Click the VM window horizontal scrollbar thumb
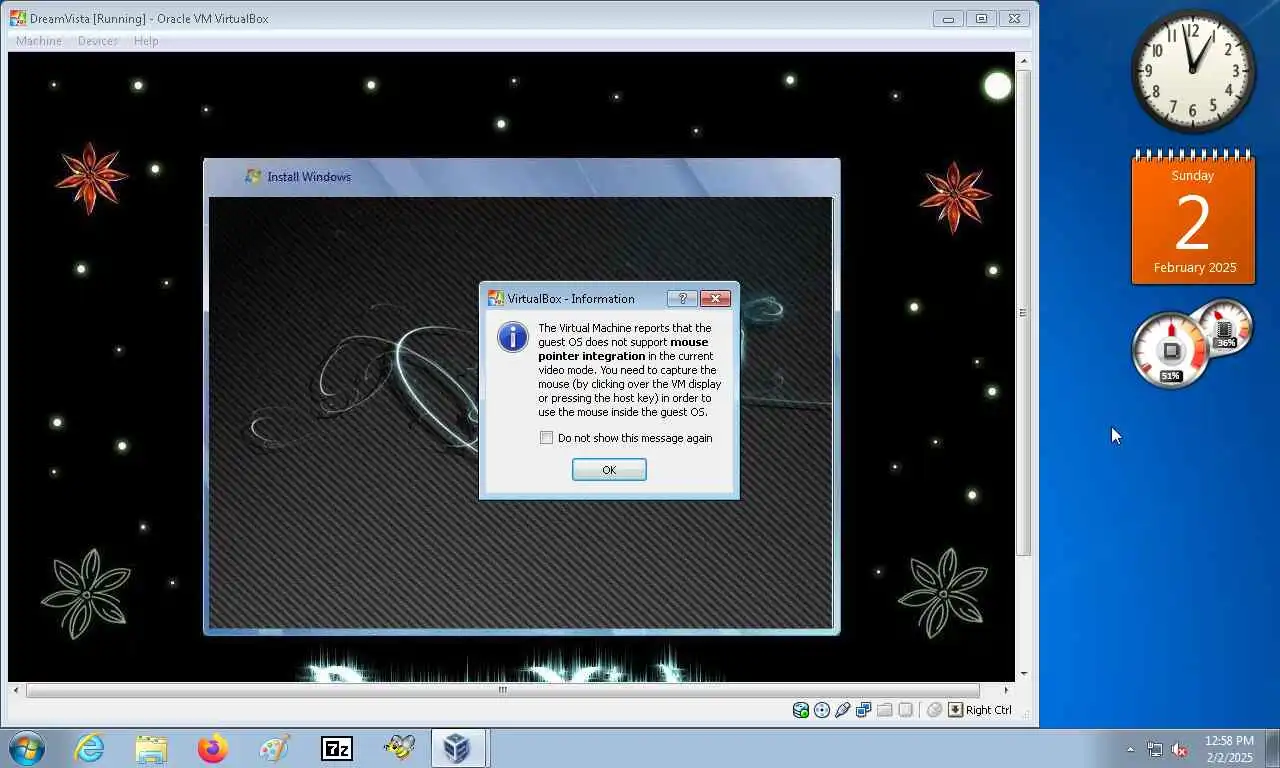The height and width of the screenshot is (768, 1280). pyautogui.click(x=503, y=690)
